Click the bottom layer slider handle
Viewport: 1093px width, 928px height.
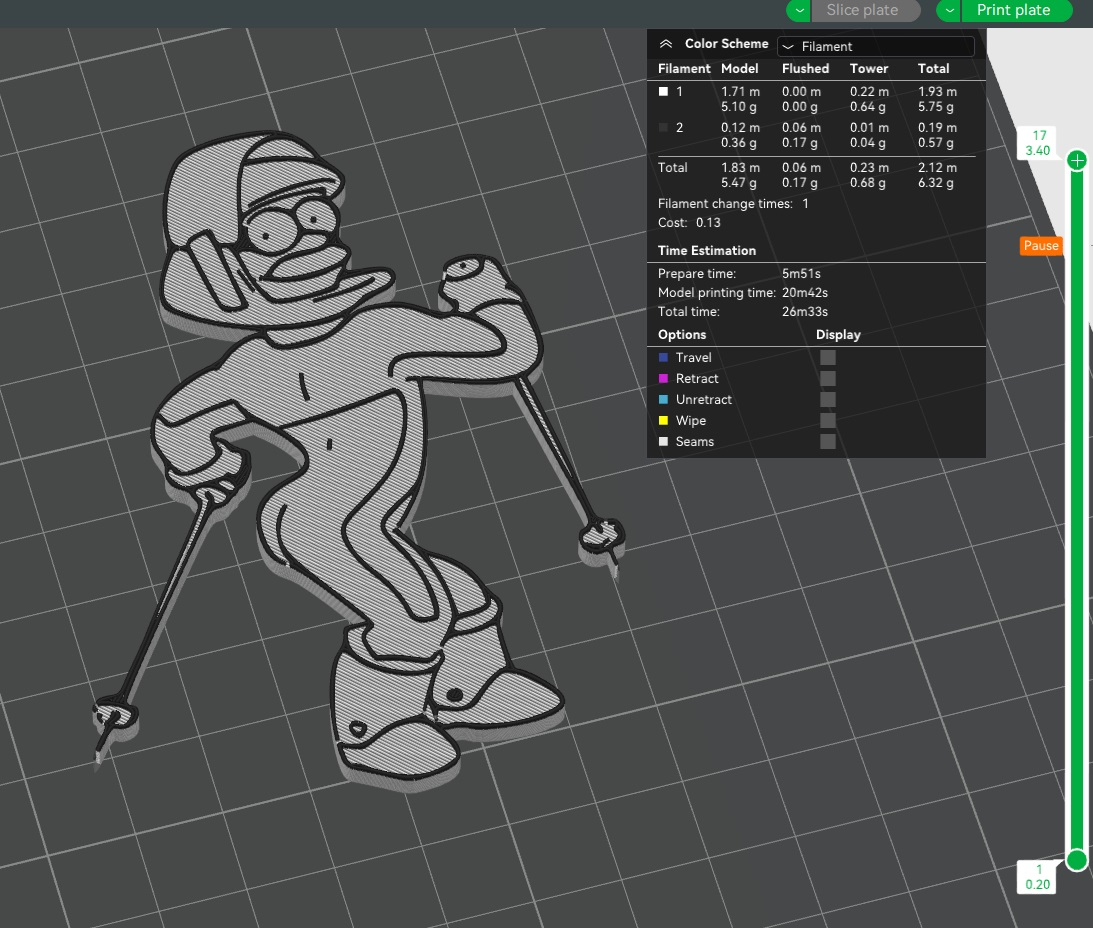[x=1077, y=860]
